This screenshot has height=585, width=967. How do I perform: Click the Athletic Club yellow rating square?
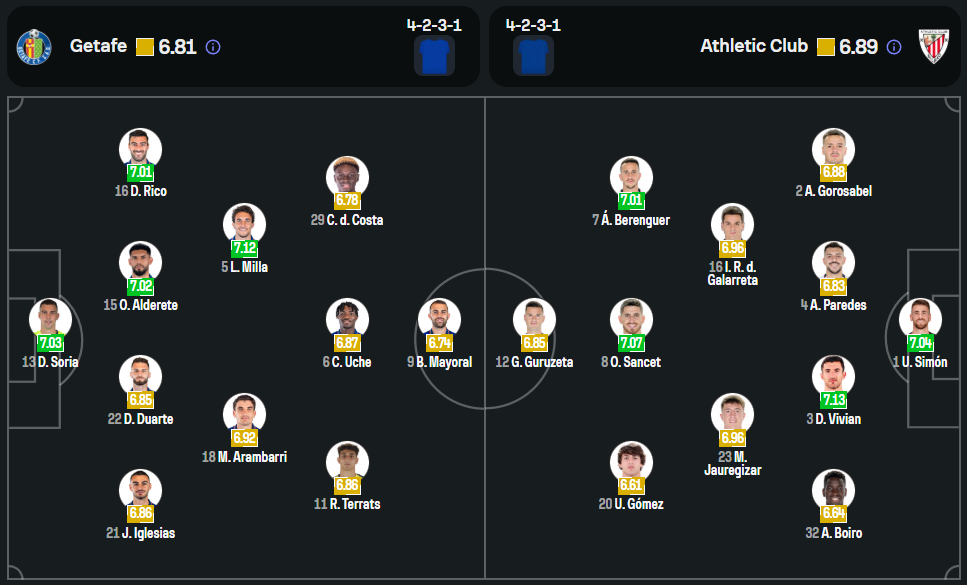[826, 47]
